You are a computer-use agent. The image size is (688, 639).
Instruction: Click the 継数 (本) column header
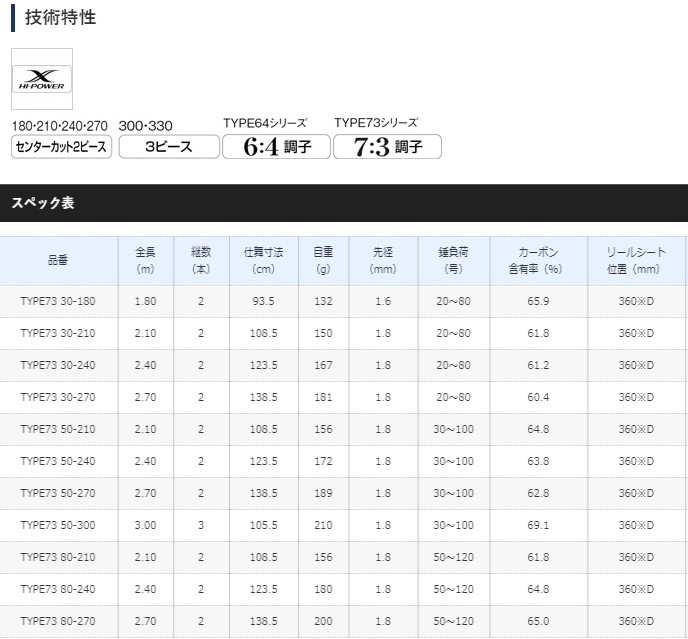pyautogui.click(x=201, y=261)
